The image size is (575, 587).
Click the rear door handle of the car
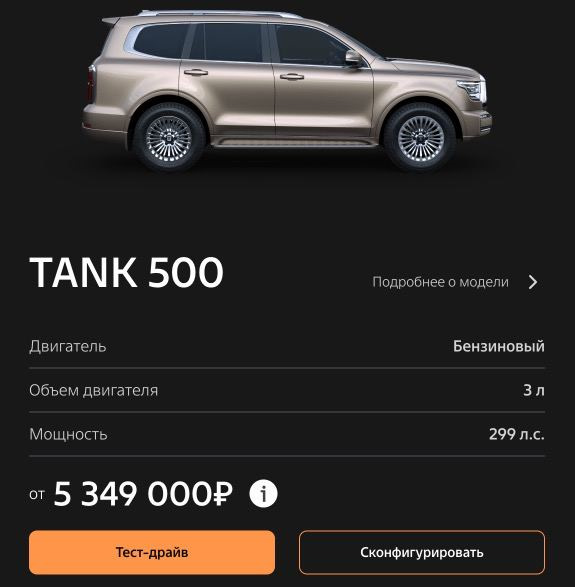tap(195, 72)
